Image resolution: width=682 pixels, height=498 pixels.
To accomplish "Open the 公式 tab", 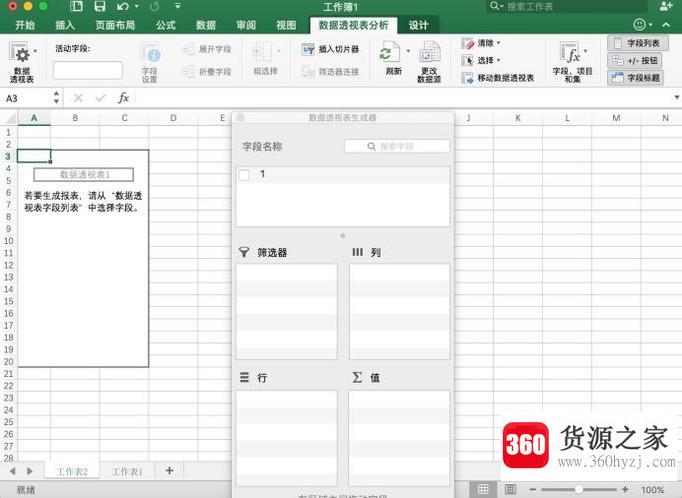I will click(166, 25).
